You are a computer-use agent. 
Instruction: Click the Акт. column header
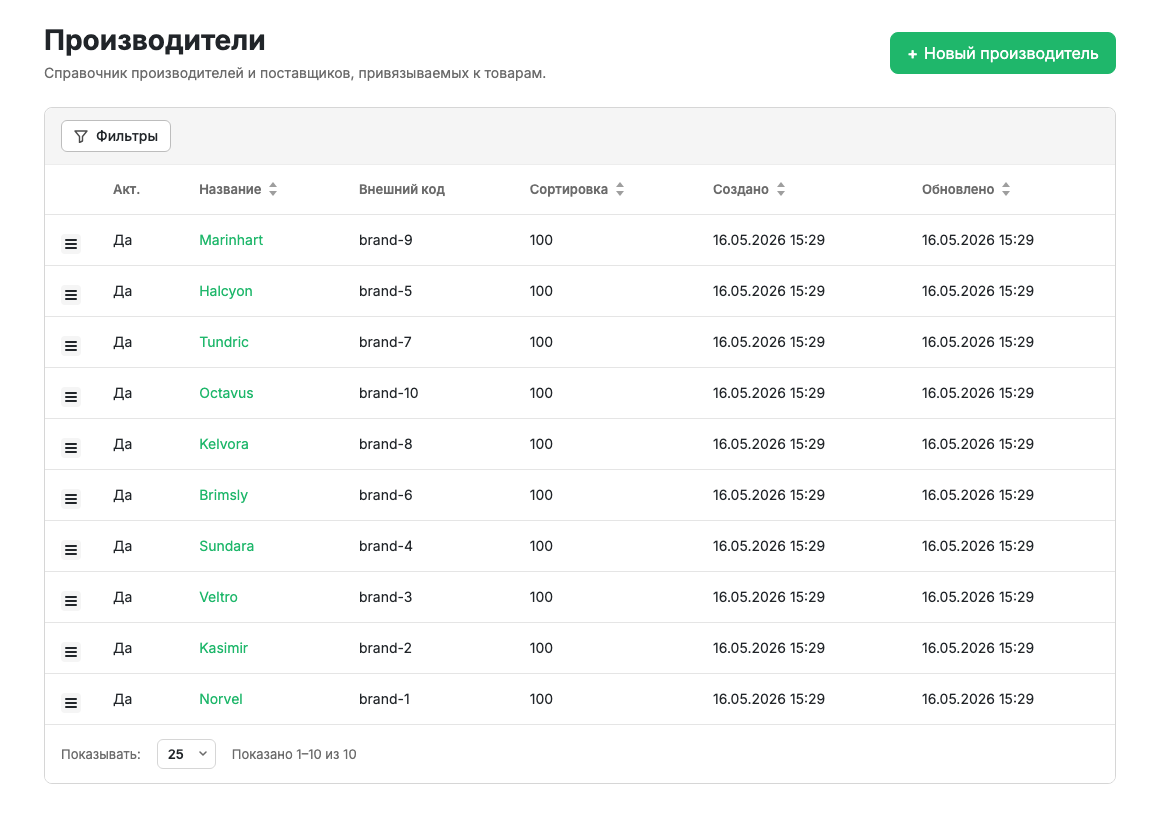(x=127, y=189)
